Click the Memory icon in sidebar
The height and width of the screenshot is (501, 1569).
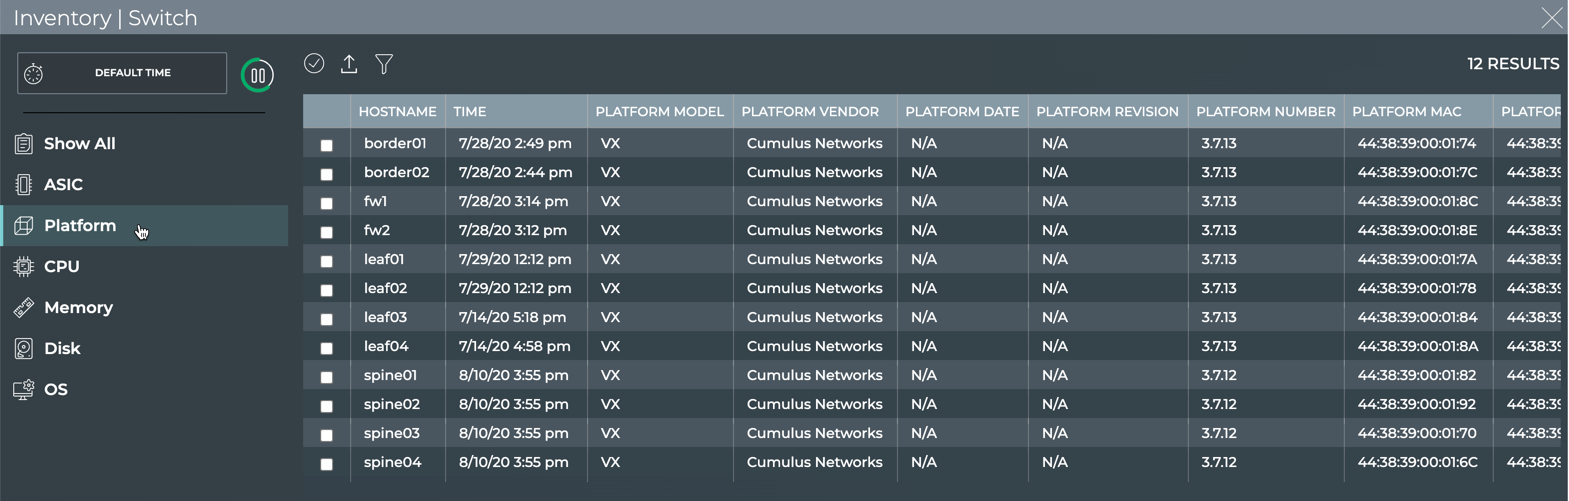tap(23, 308)
